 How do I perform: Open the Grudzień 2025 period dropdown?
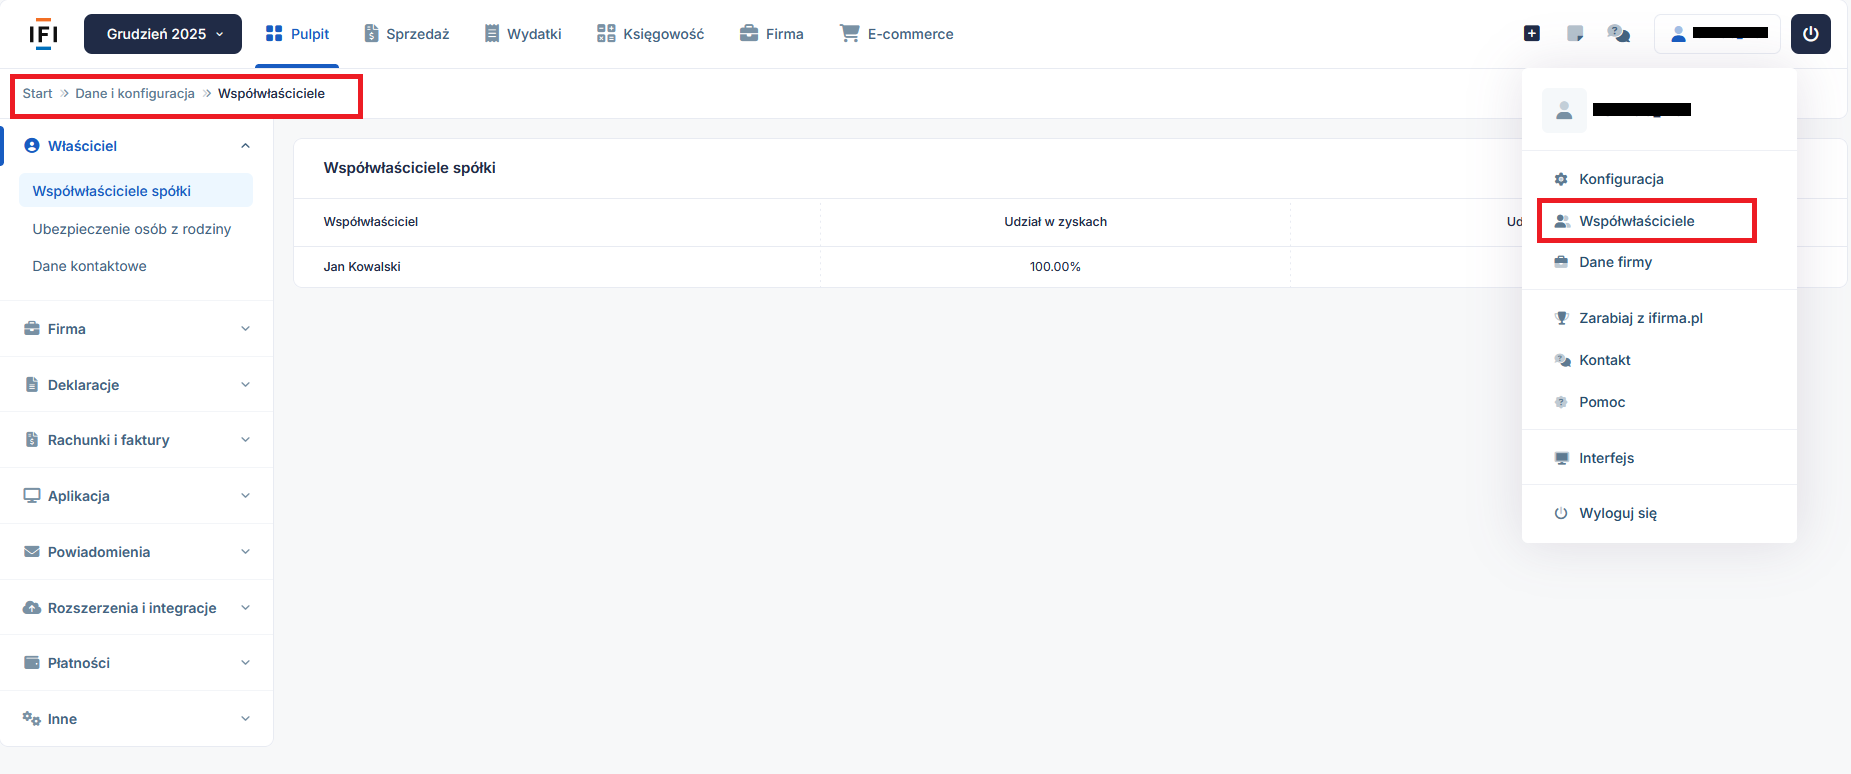(x=163, y=34)
